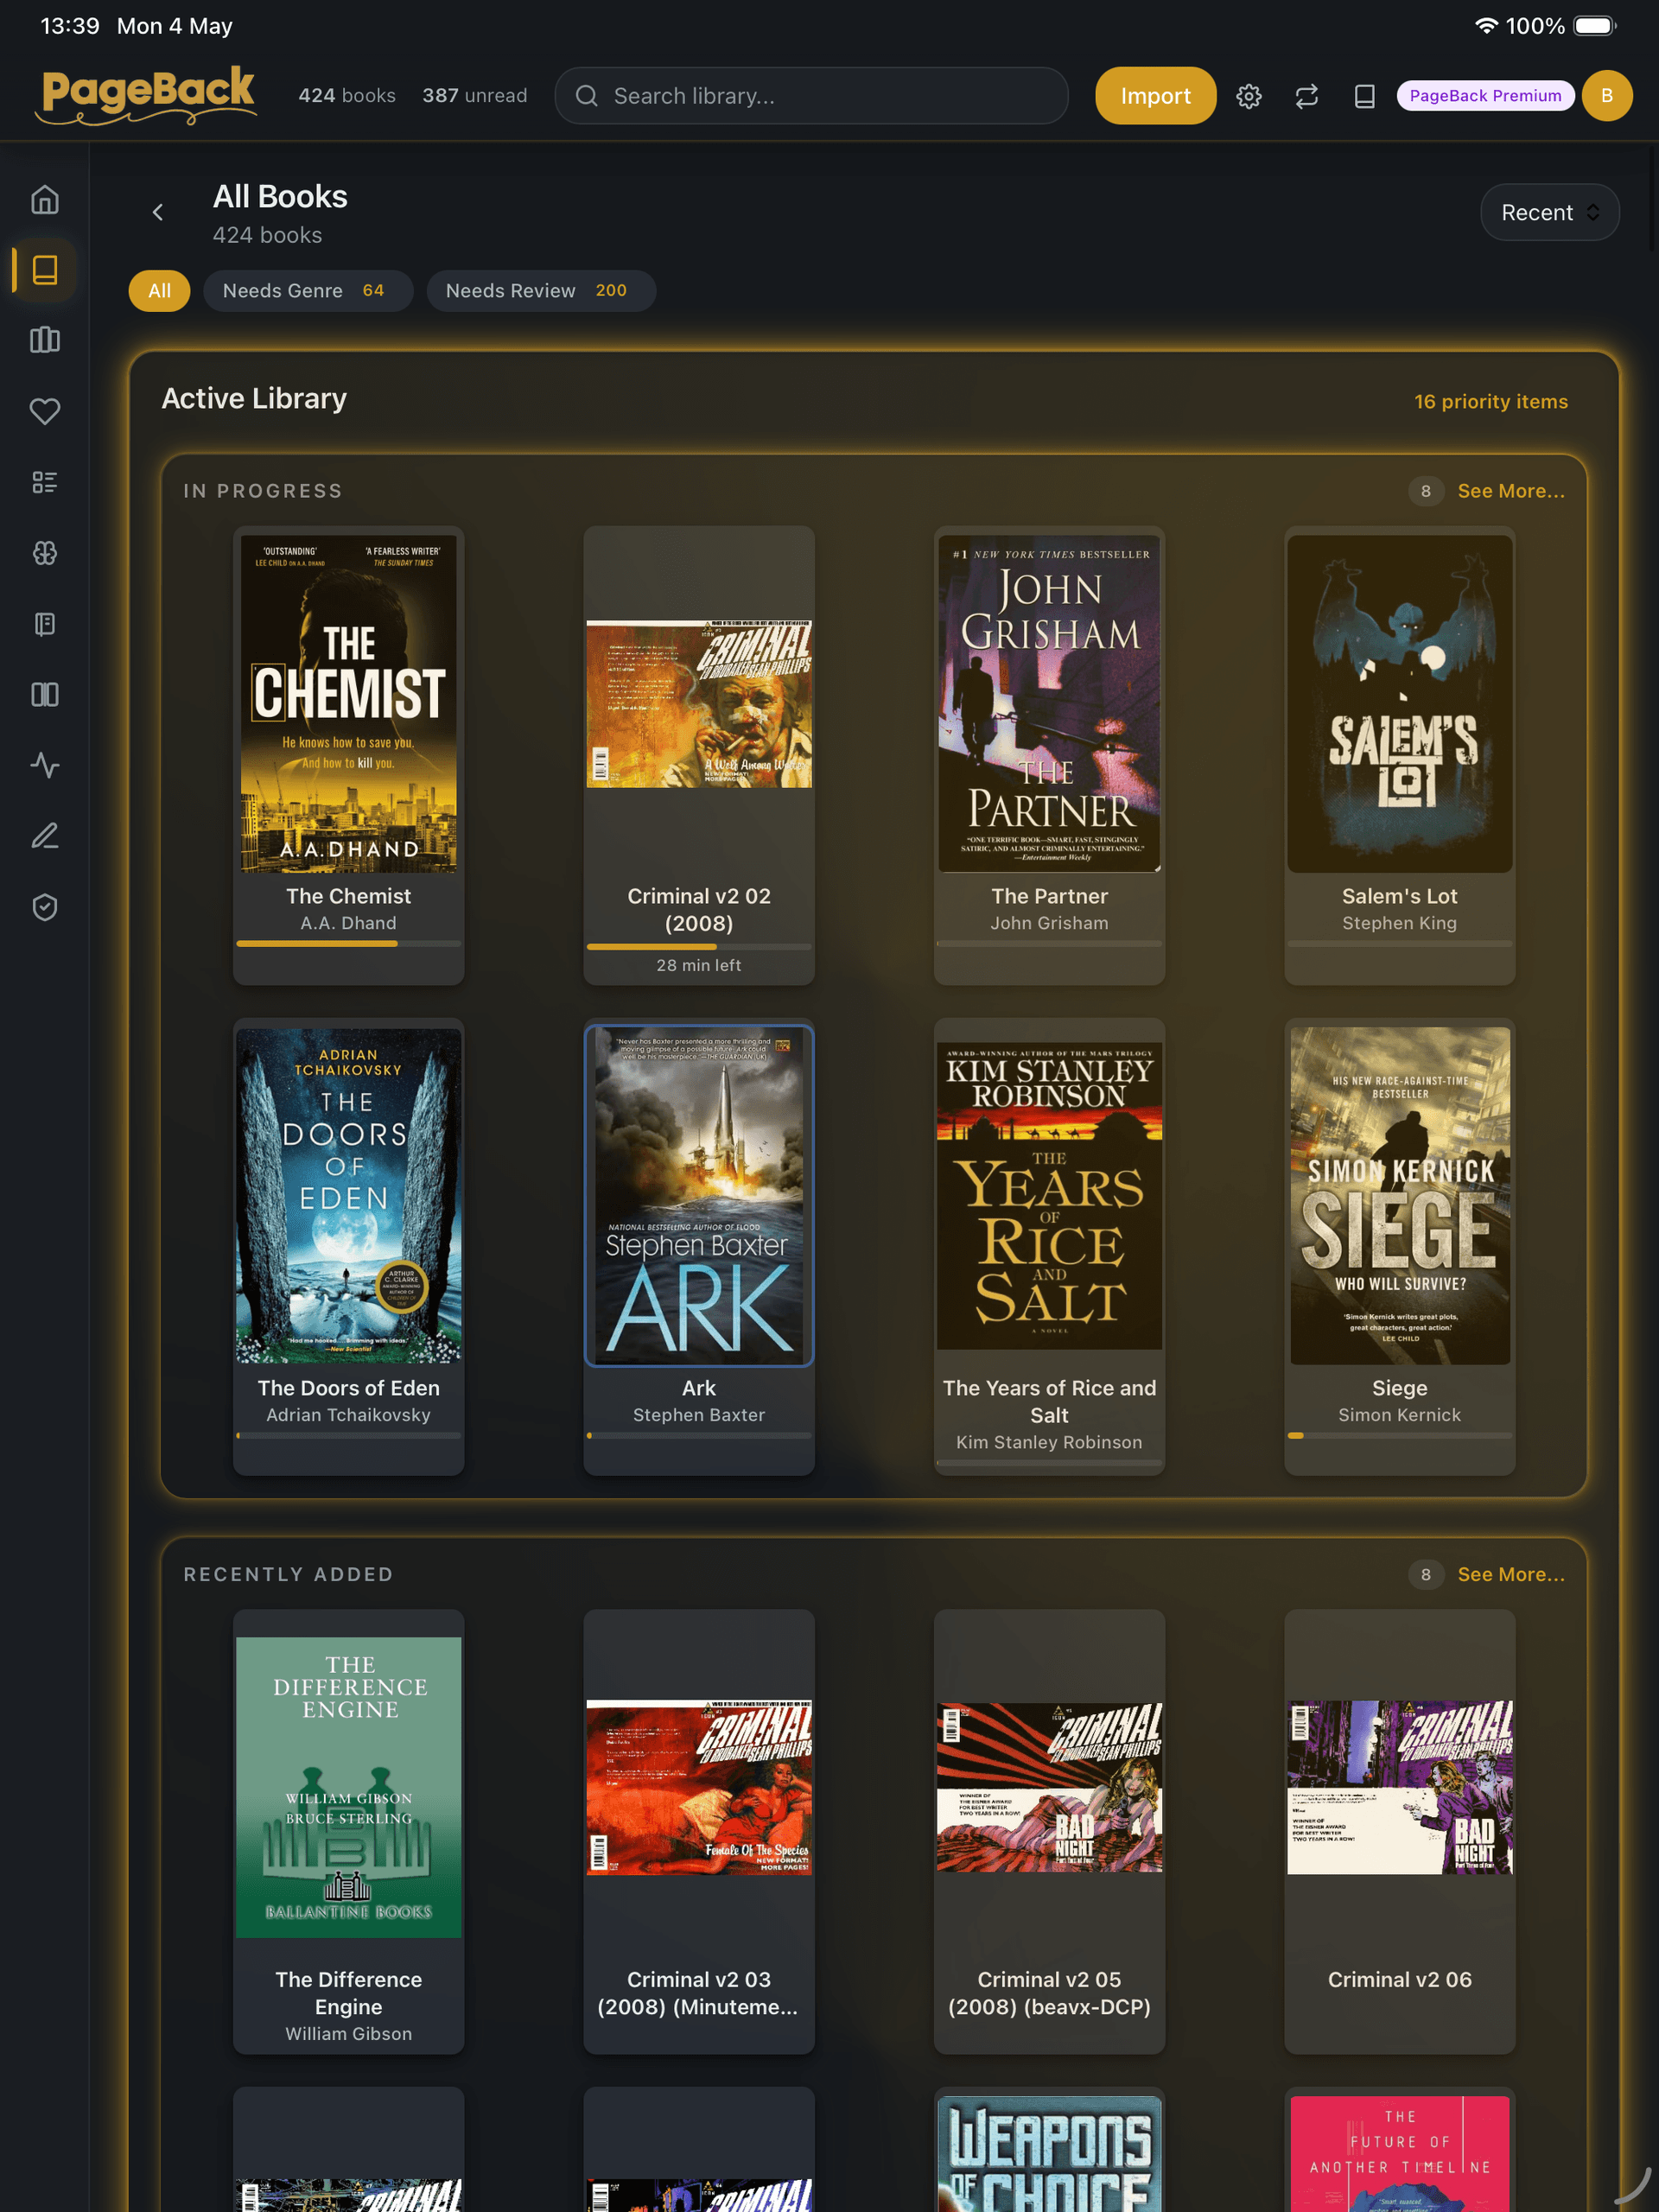Click the 13:39 clock in status bar
The image size is (1659, 2212).
pos(70,26)
